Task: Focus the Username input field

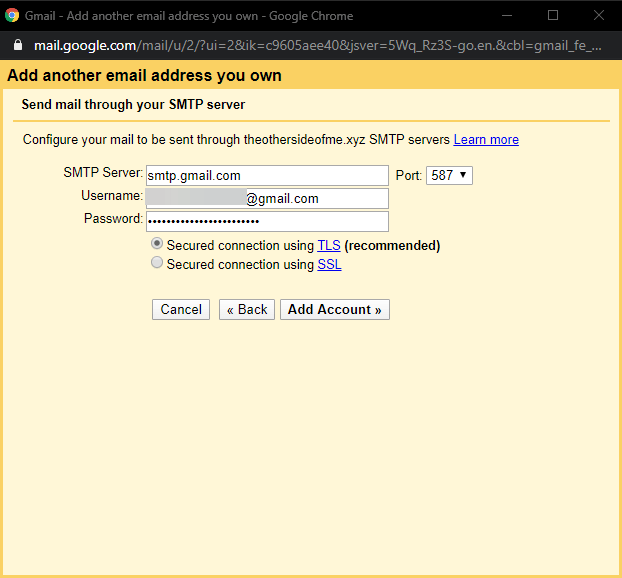Action: click(x=267, y=198)
